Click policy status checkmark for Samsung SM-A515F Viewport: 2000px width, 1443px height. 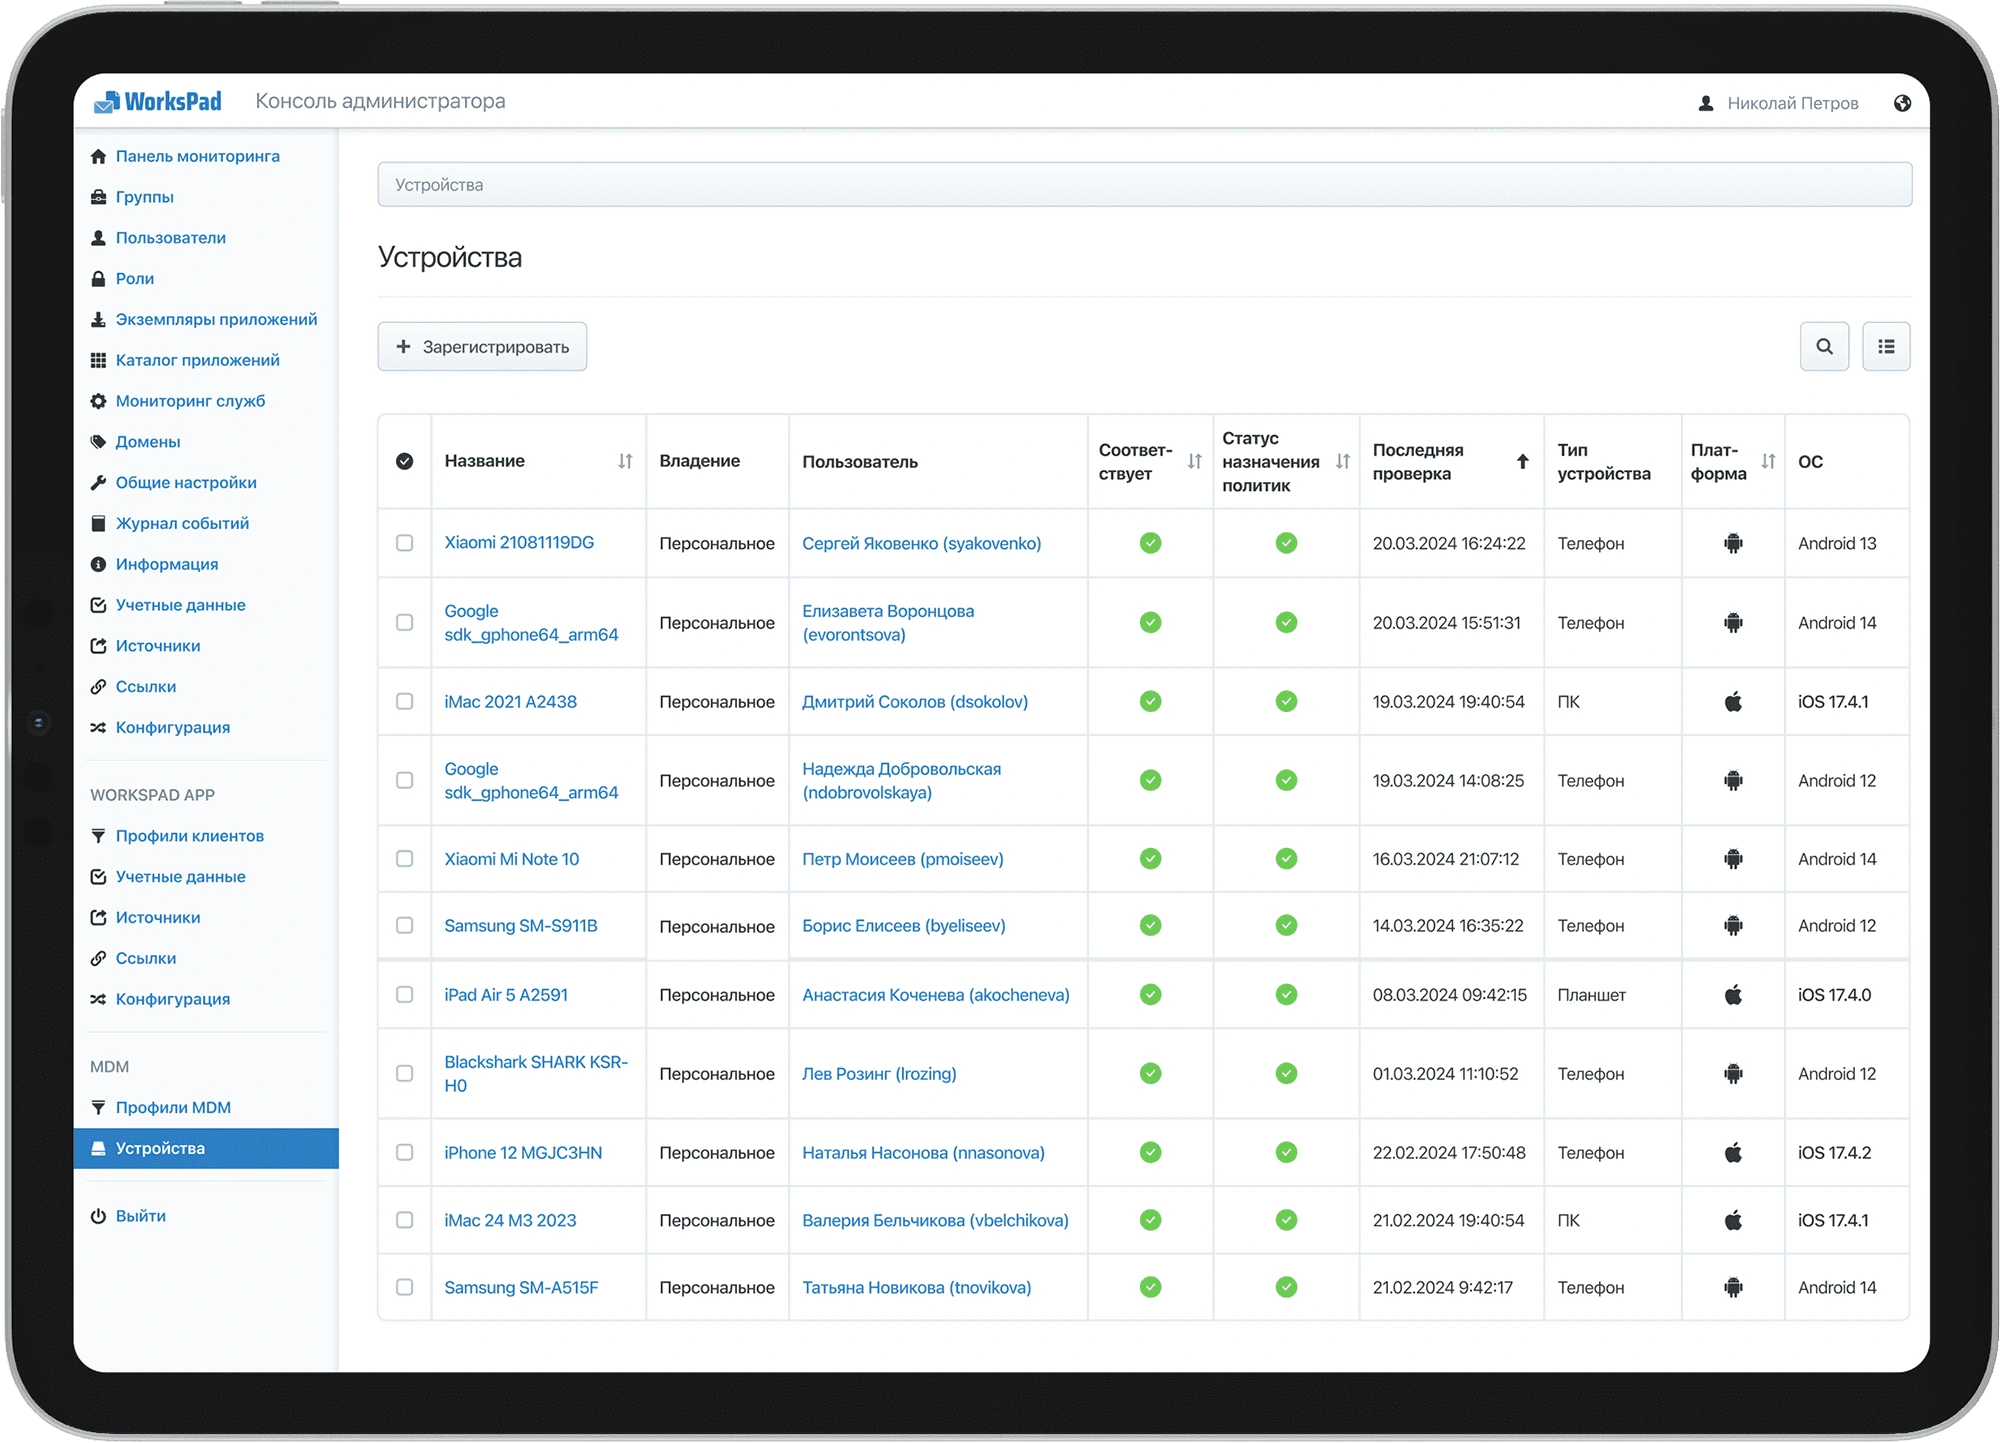(x=1286, y=1287)
